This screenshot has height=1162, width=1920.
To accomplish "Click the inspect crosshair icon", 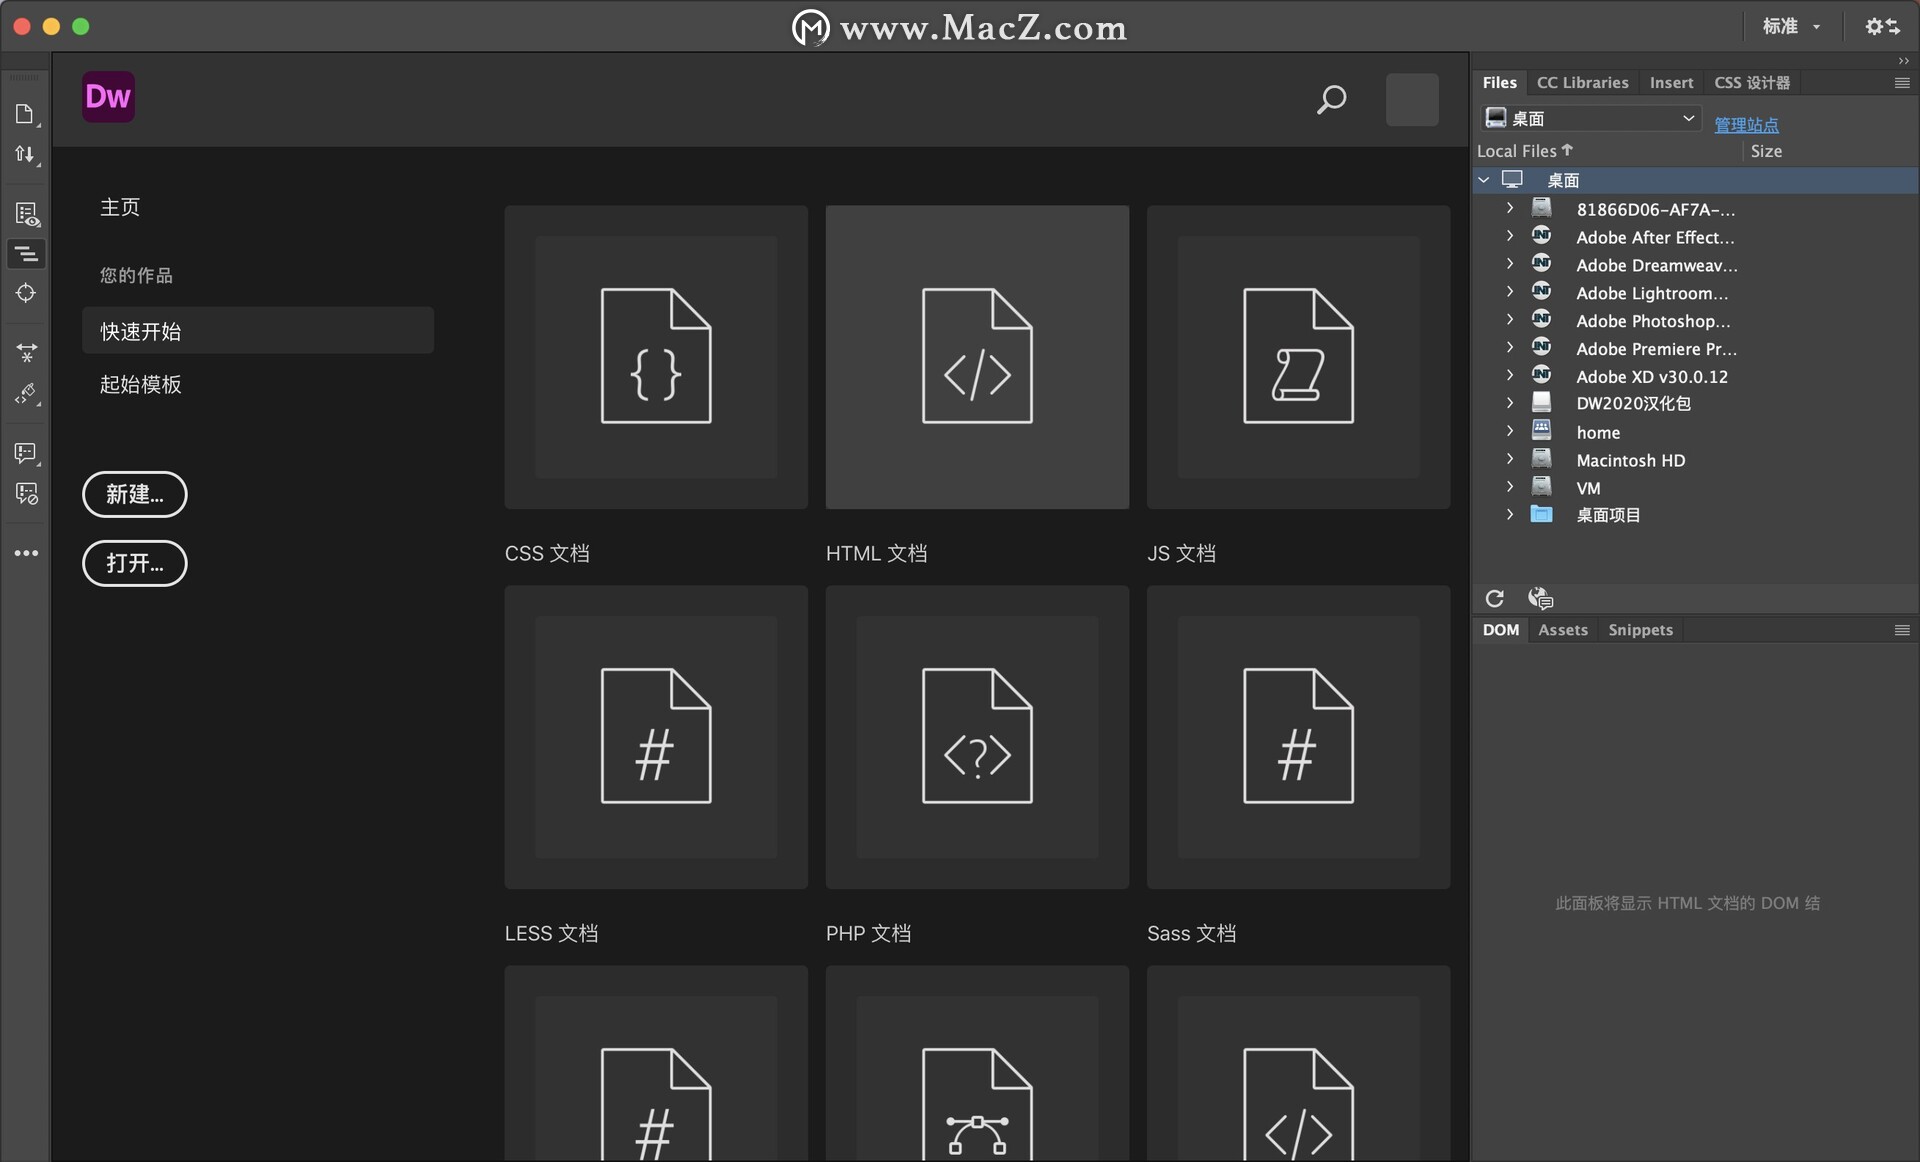I will click(x=26, y=293).
